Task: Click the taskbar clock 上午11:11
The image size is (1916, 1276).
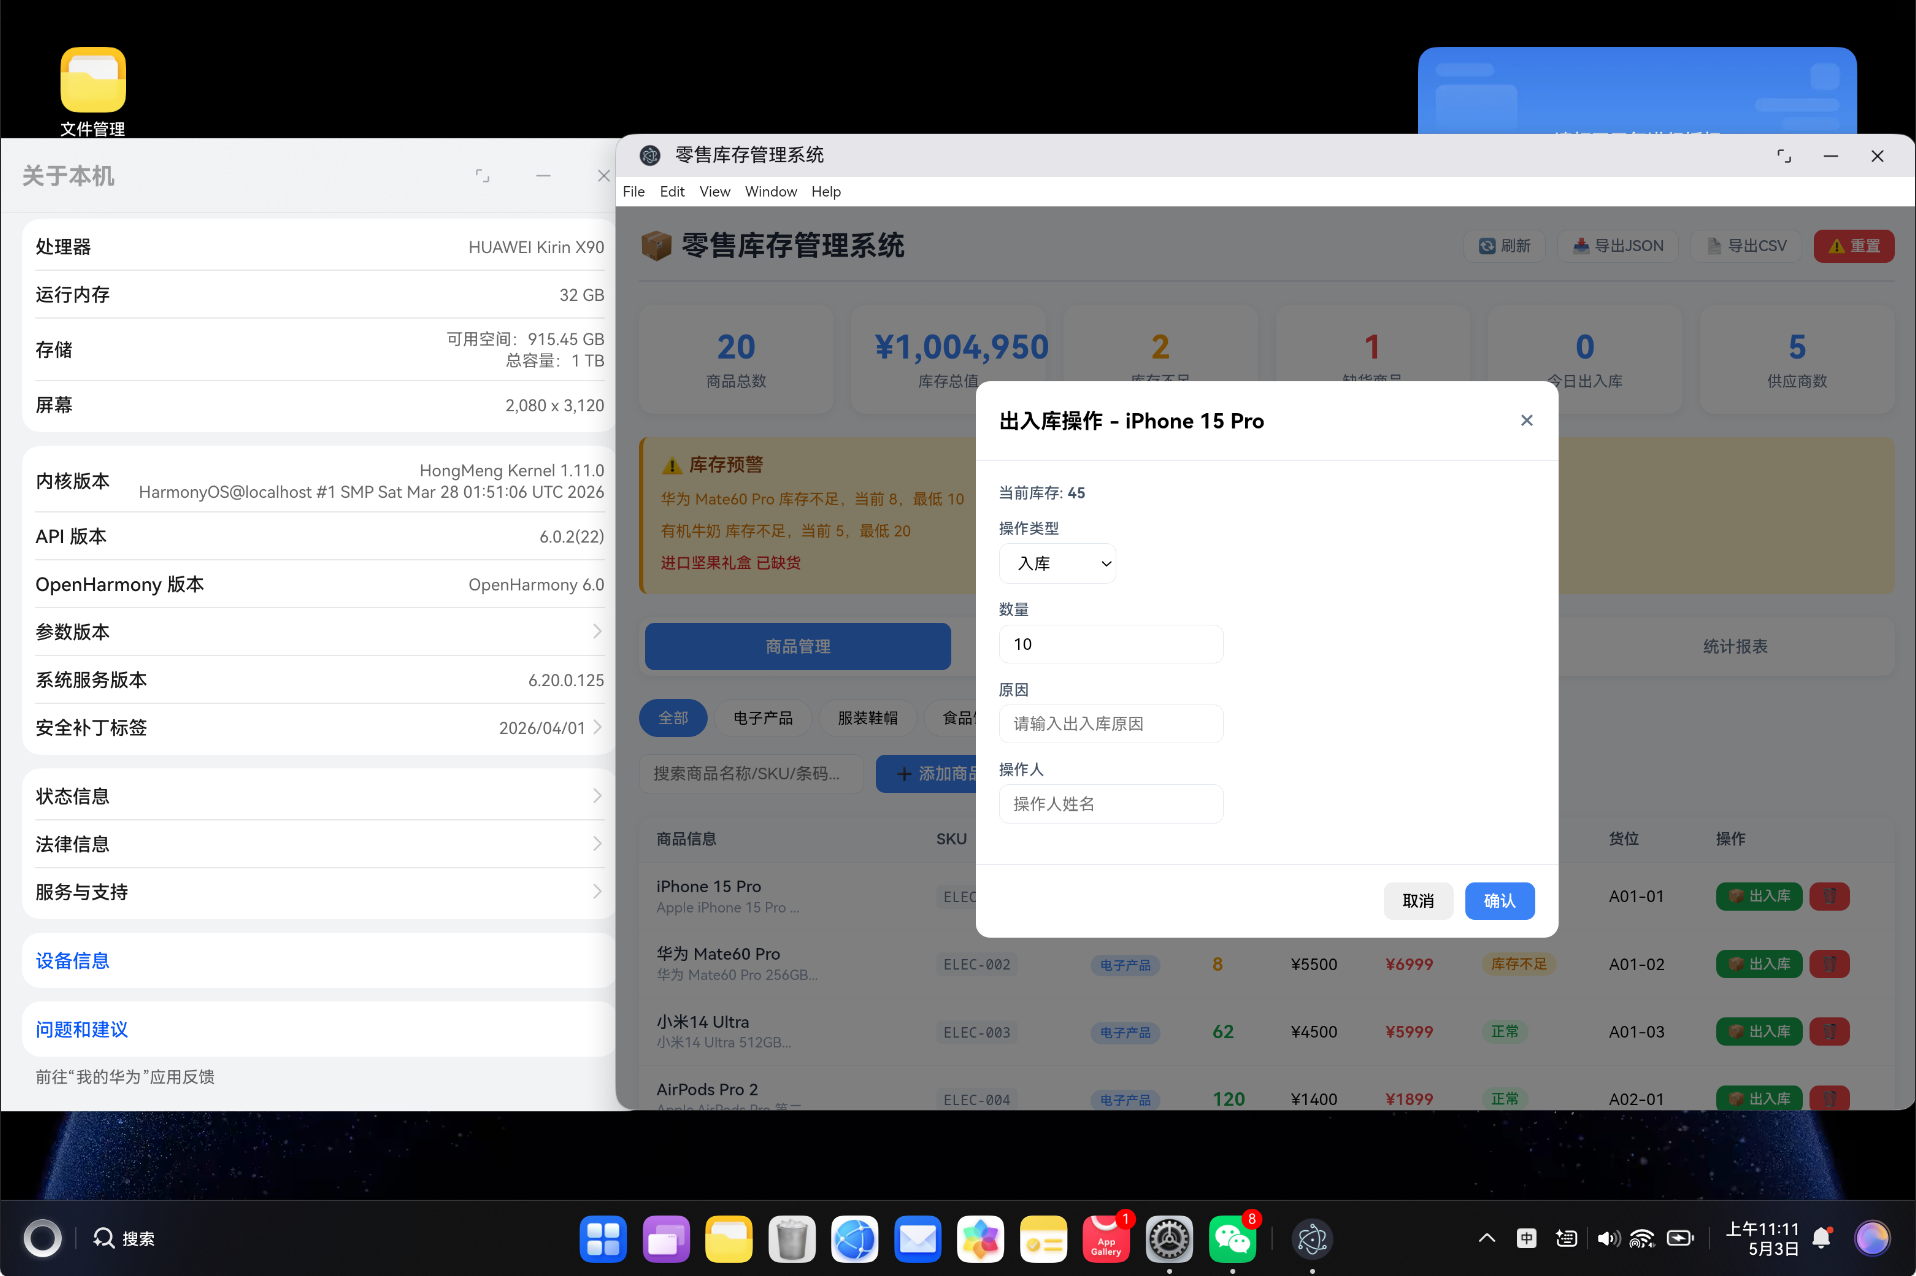Action: click(1762, 1238)
